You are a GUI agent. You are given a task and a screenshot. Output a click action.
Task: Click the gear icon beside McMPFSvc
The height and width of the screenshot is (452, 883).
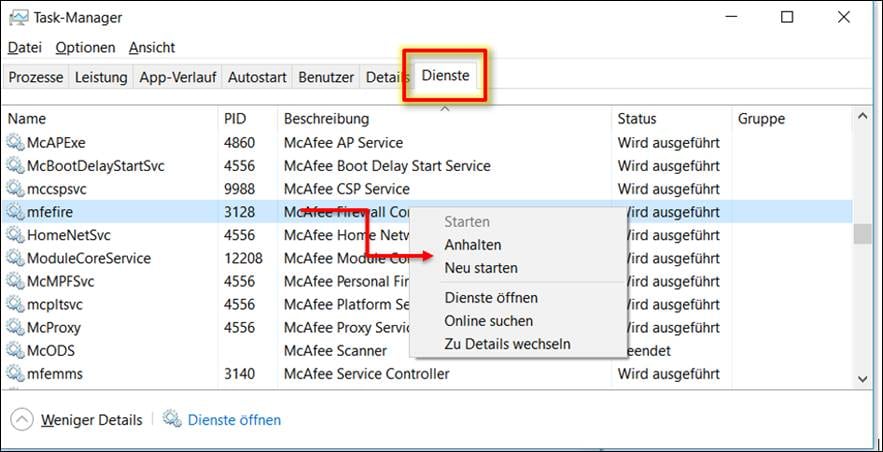pyautogui.click(x=15, y=281)
